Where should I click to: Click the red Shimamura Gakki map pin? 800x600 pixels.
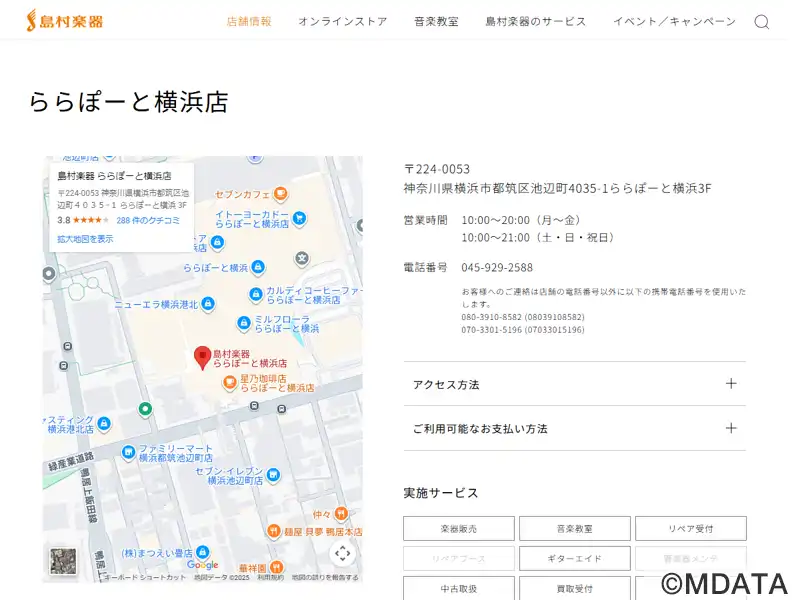pos(202,357)
